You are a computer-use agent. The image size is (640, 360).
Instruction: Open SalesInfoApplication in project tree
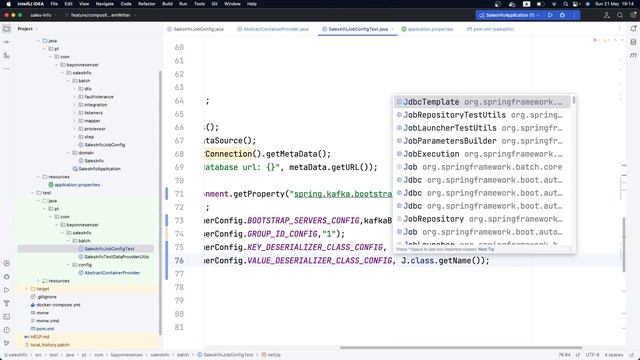click(99, 169)
